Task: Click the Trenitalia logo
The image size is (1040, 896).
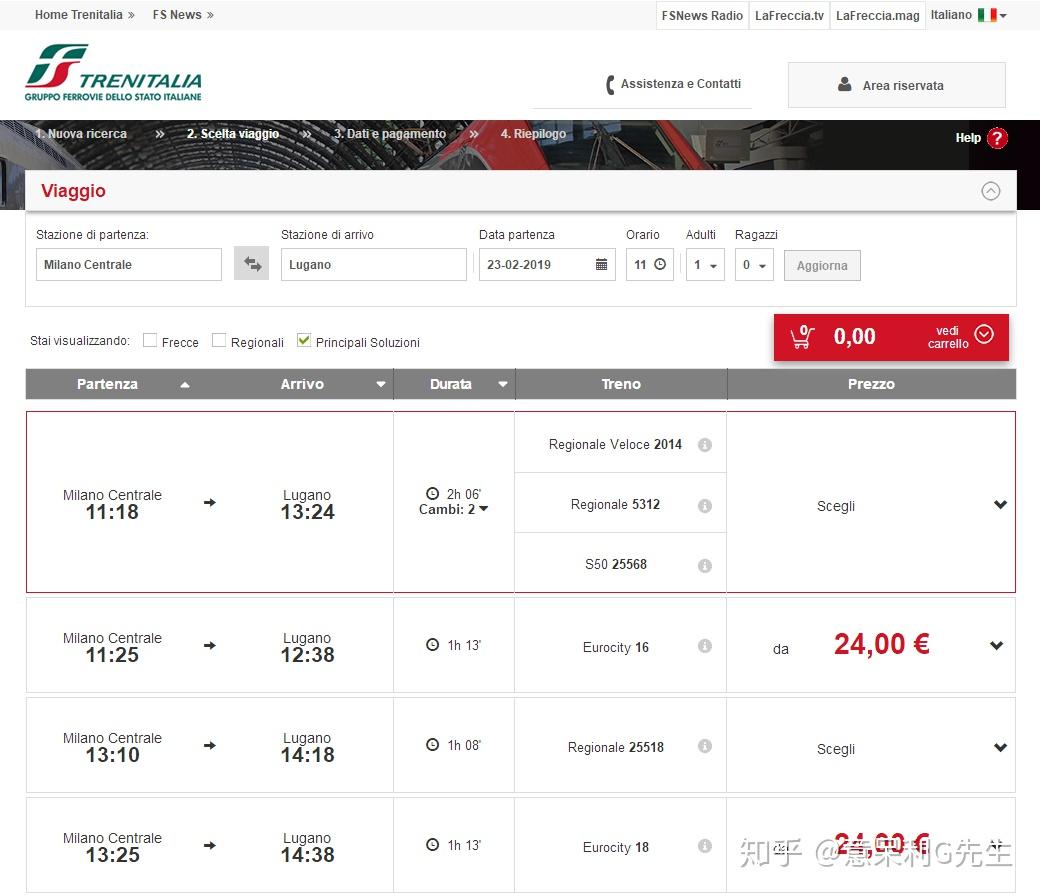Action: (x=113, y=73)
